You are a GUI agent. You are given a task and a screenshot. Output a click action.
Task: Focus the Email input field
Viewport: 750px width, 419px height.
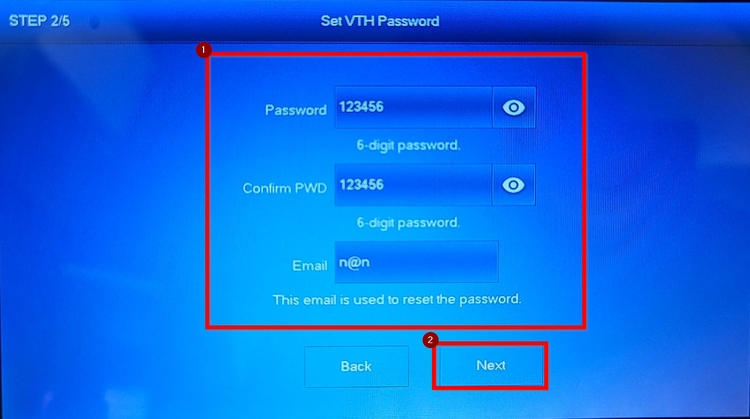point(417,262)
